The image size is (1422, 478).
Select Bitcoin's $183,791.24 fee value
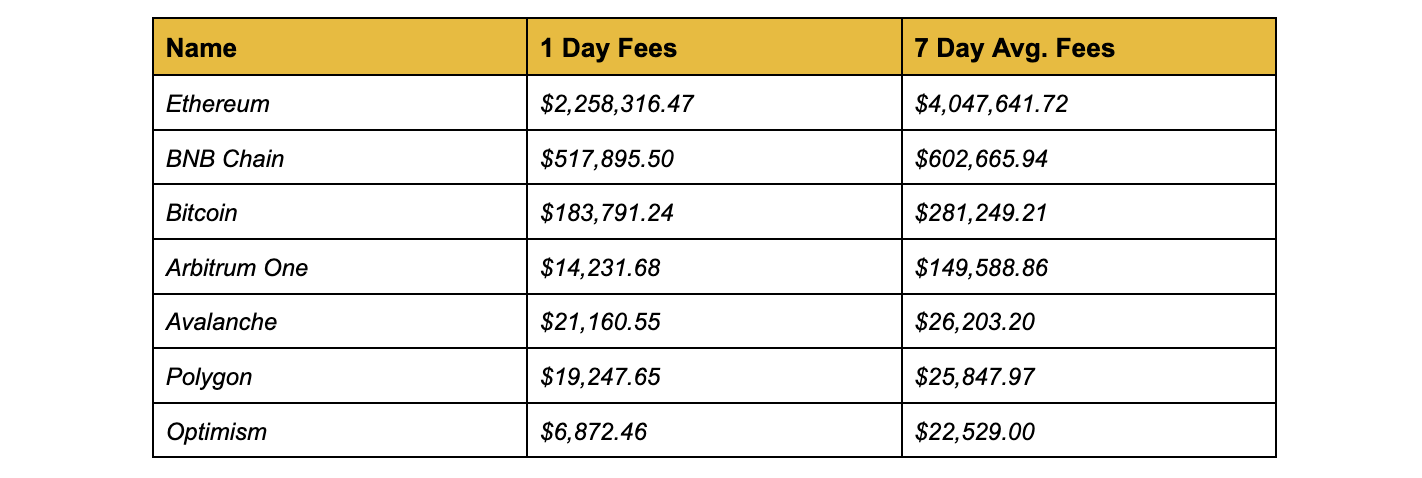714,212
